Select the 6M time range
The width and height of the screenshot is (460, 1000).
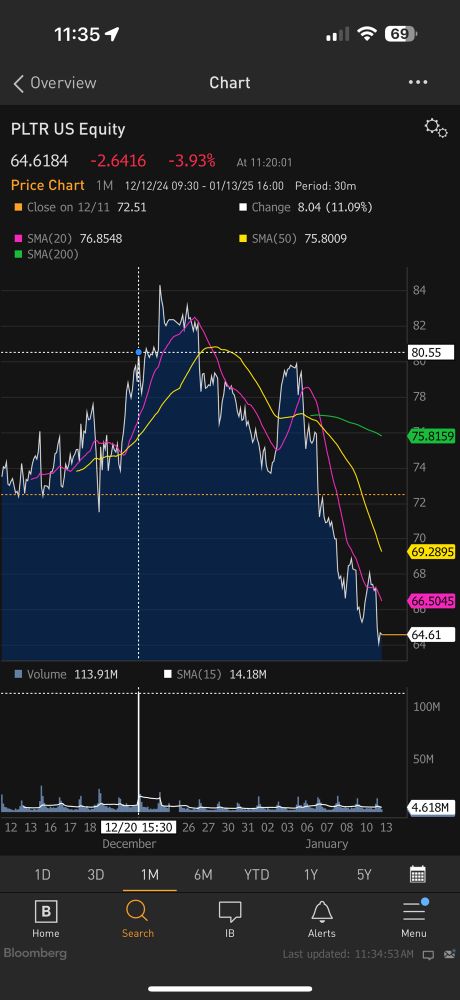pyautogui.click(x=203, y=874)
